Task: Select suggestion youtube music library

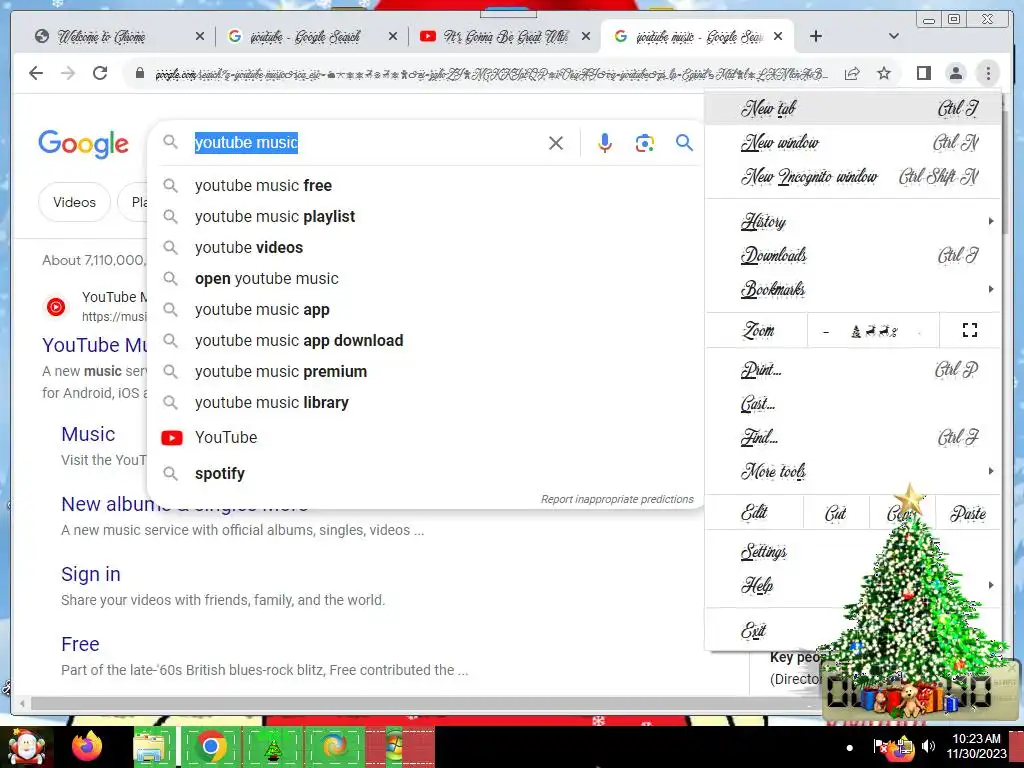Action: pyautogui.click(x=272, y=402)
